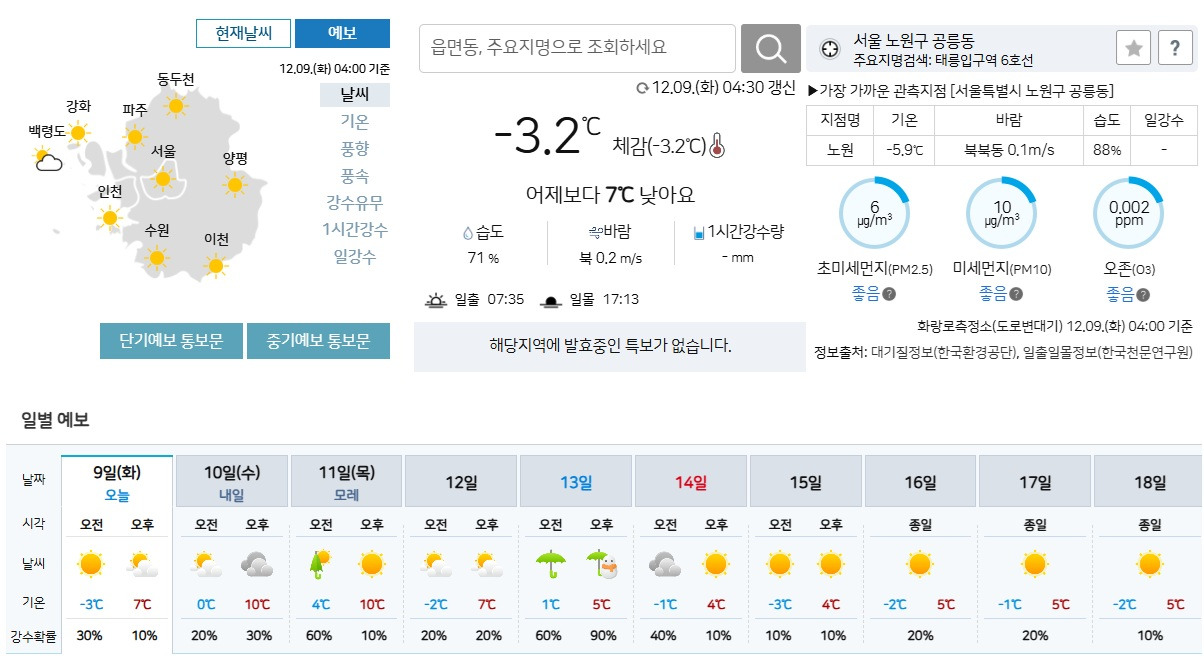Click the humidity droplet icon beside 습도
This screenshot has height=659, width=1204.
pyautogui.click(x=467, y=234)
